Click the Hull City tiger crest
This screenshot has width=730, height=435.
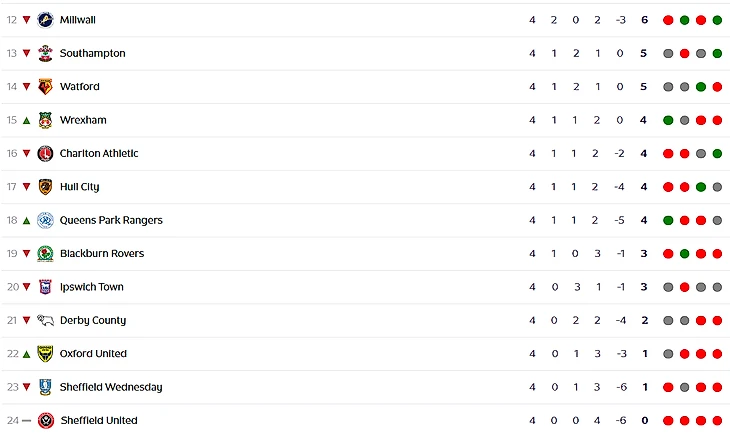[x=45, y=187]
